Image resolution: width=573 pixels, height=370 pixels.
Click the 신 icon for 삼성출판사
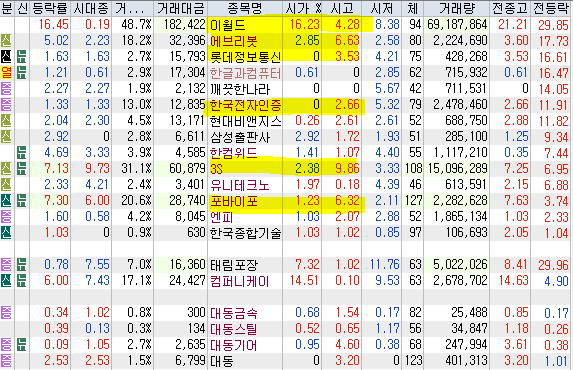6,137
